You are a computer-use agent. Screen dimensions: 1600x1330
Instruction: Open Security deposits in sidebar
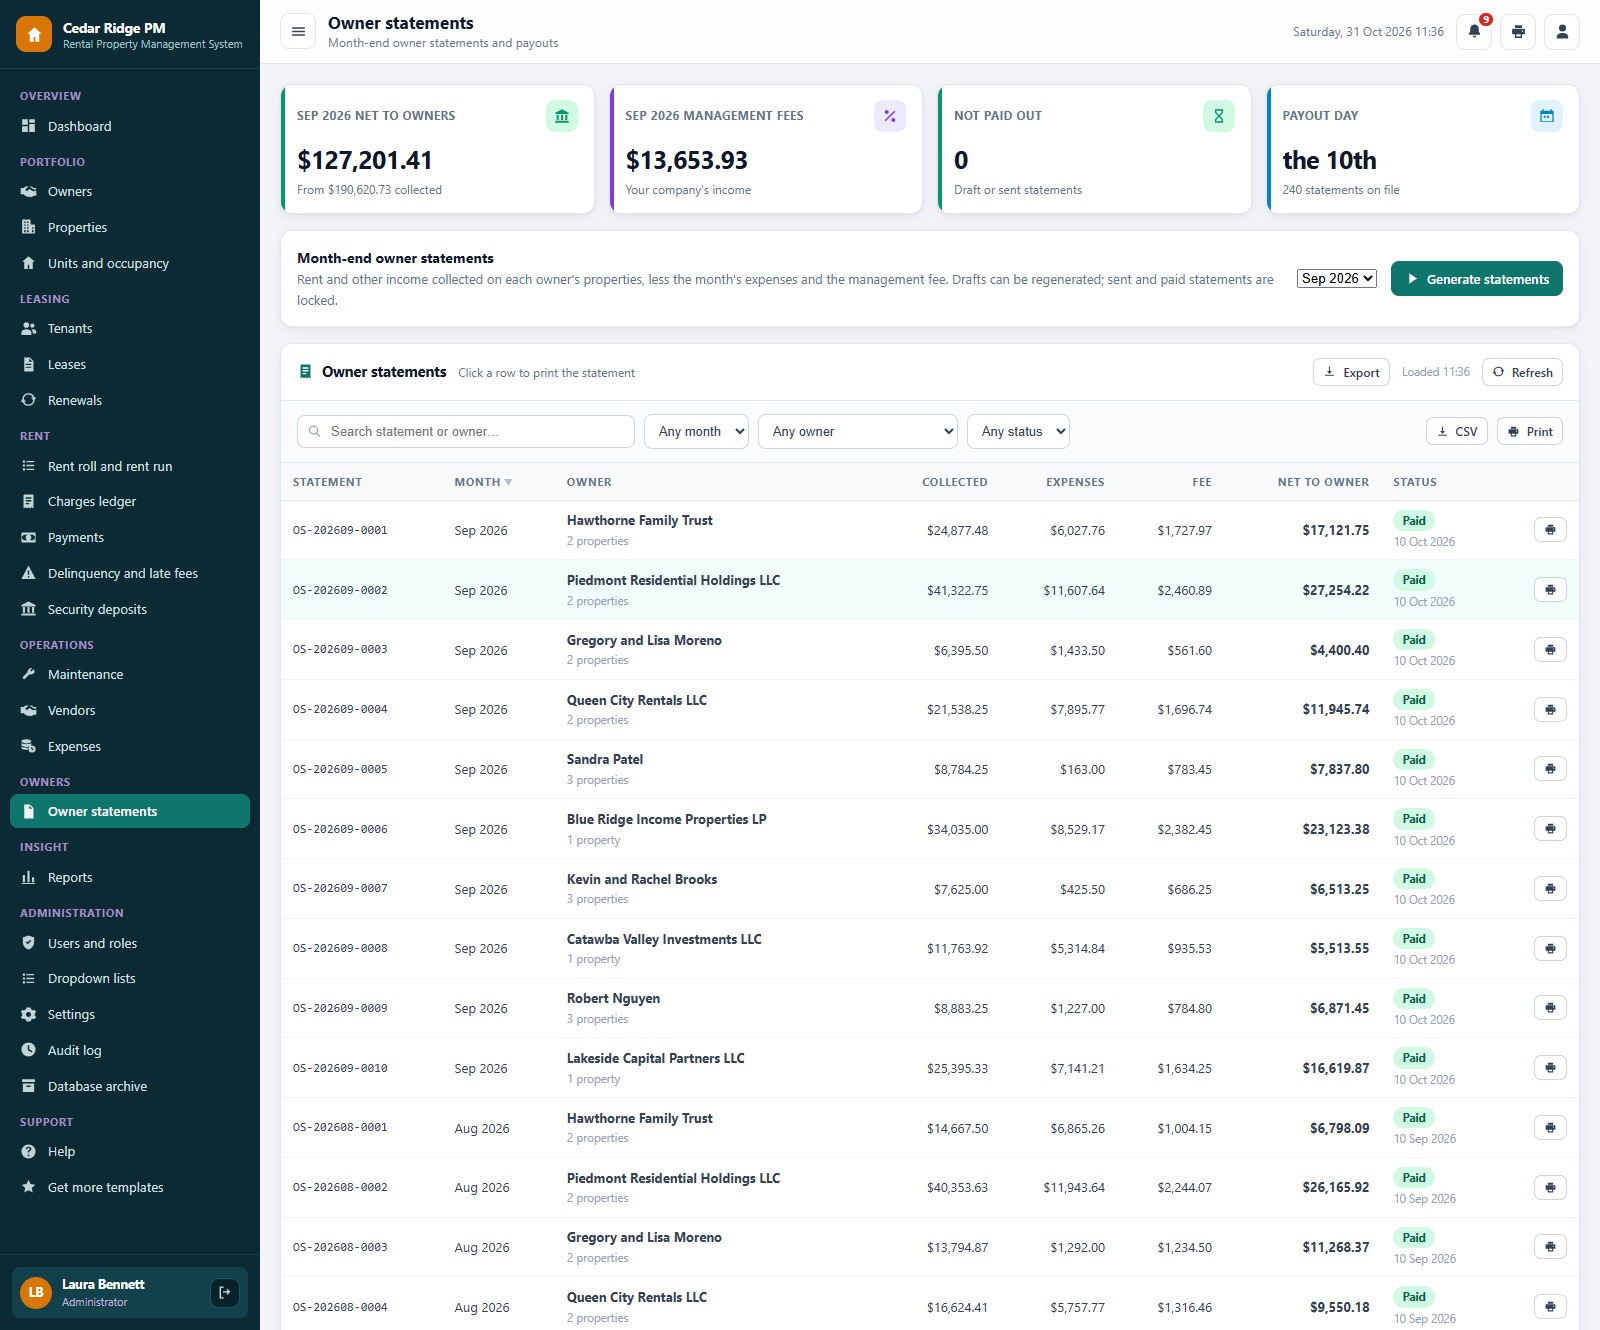point(130,609)
